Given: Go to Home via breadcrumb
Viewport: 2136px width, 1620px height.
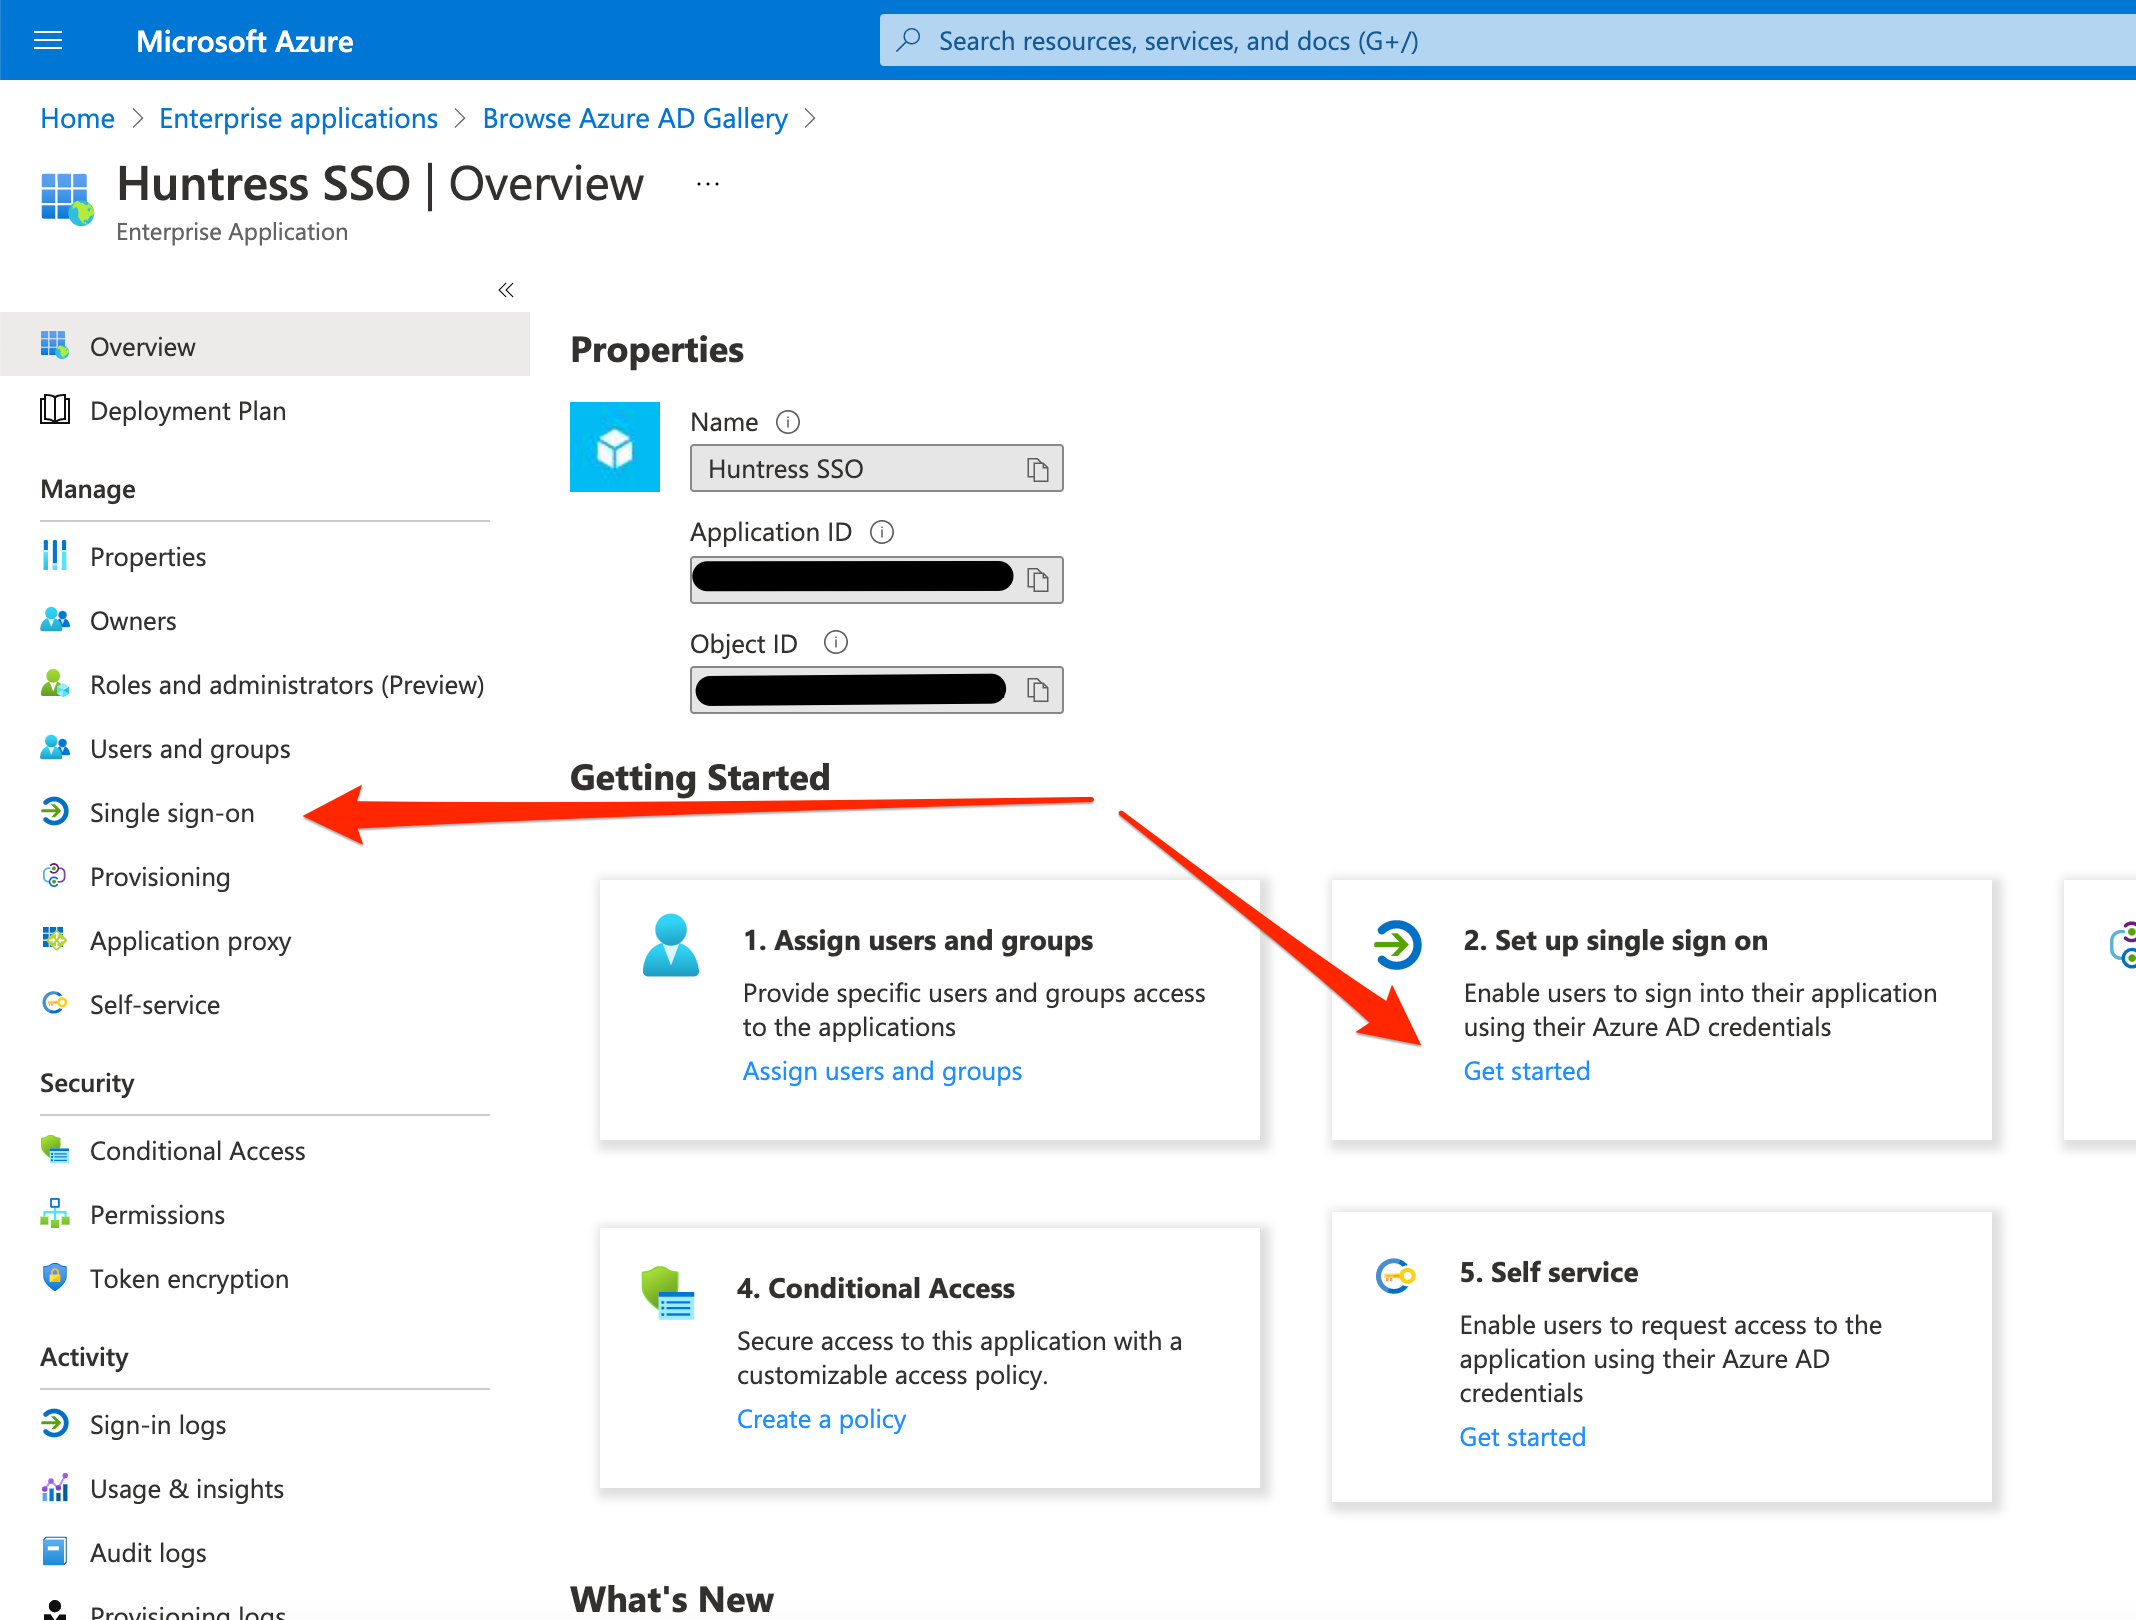Looking at the screenshot, I should click(77, 118).
